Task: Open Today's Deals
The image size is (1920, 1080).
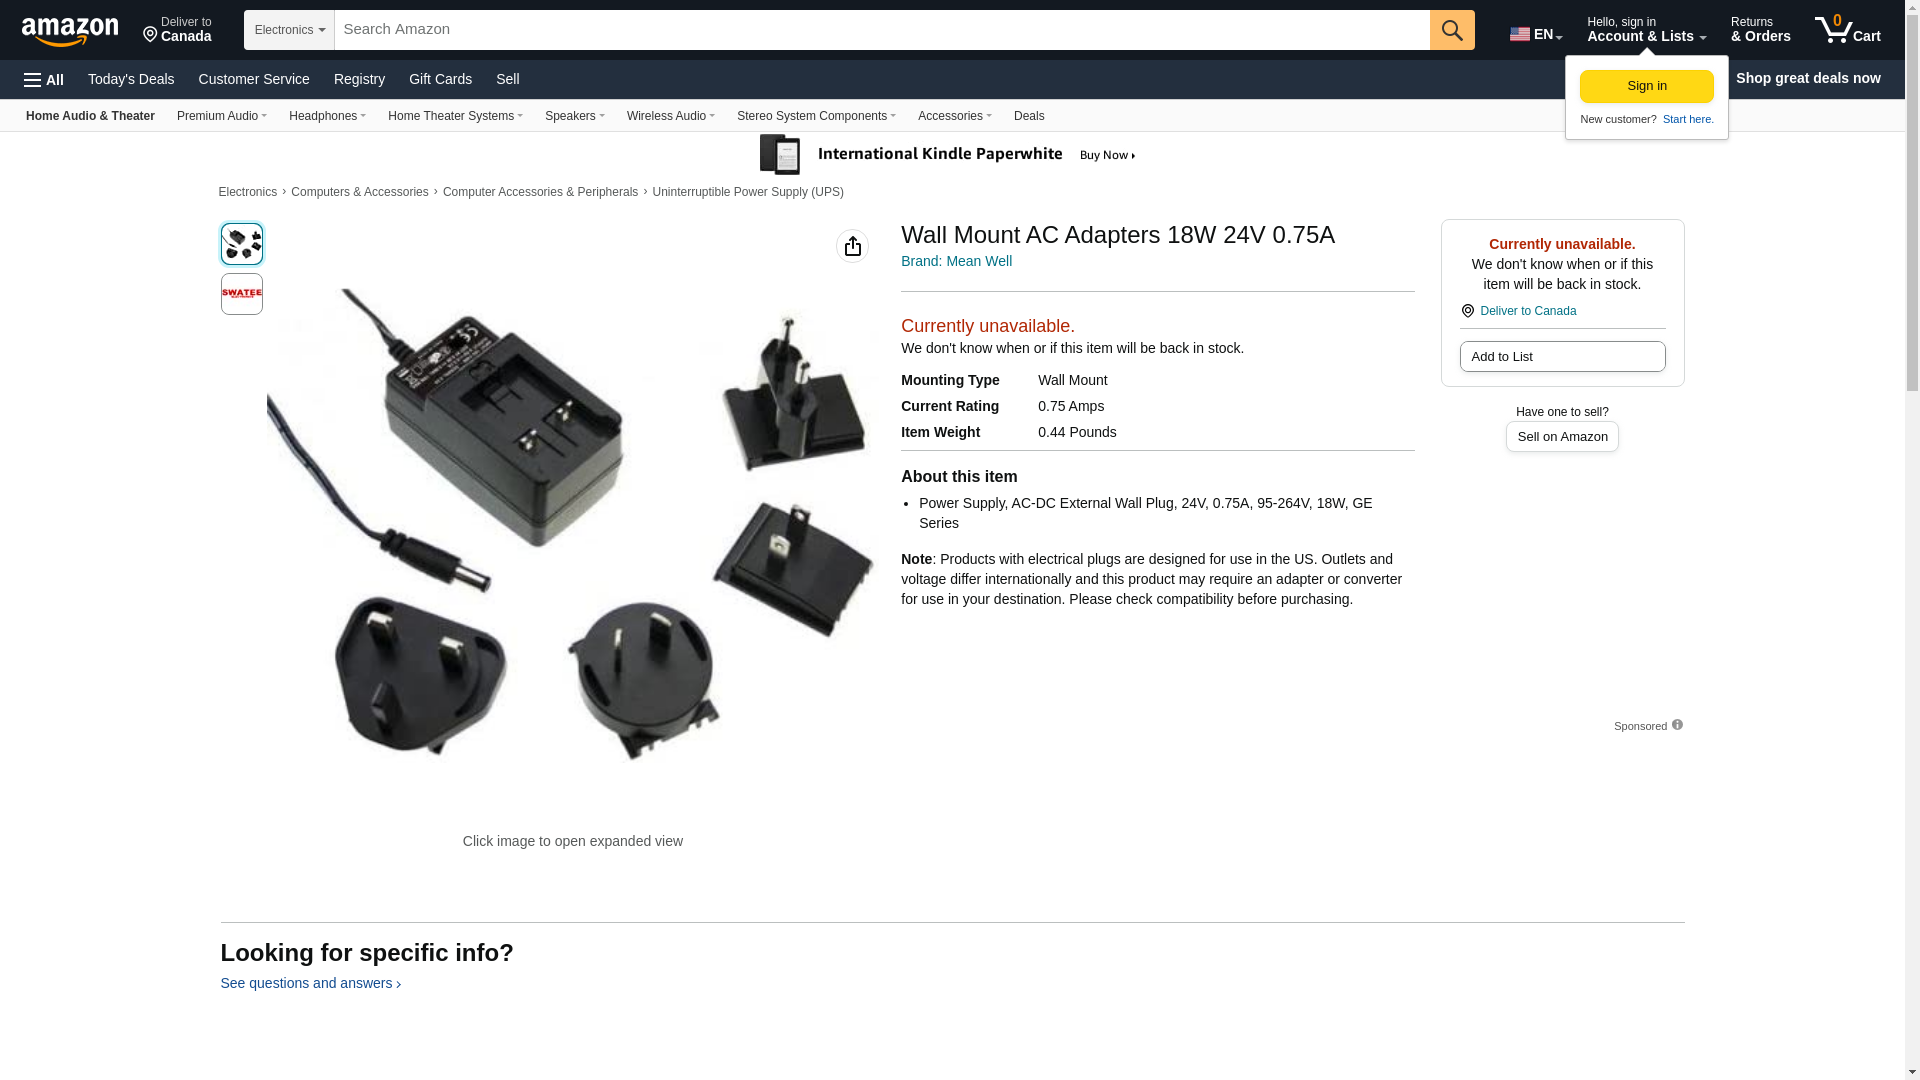Action: click(x=131, y=79)
